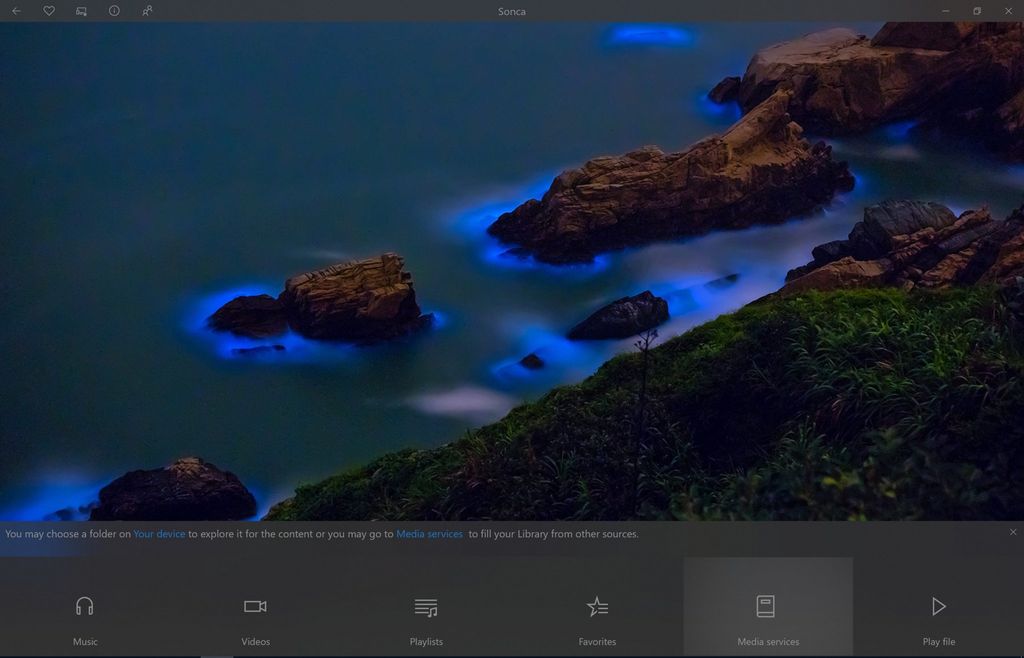Select the Favorites star icon
1024x658 pixels.
tap(597, 605)
